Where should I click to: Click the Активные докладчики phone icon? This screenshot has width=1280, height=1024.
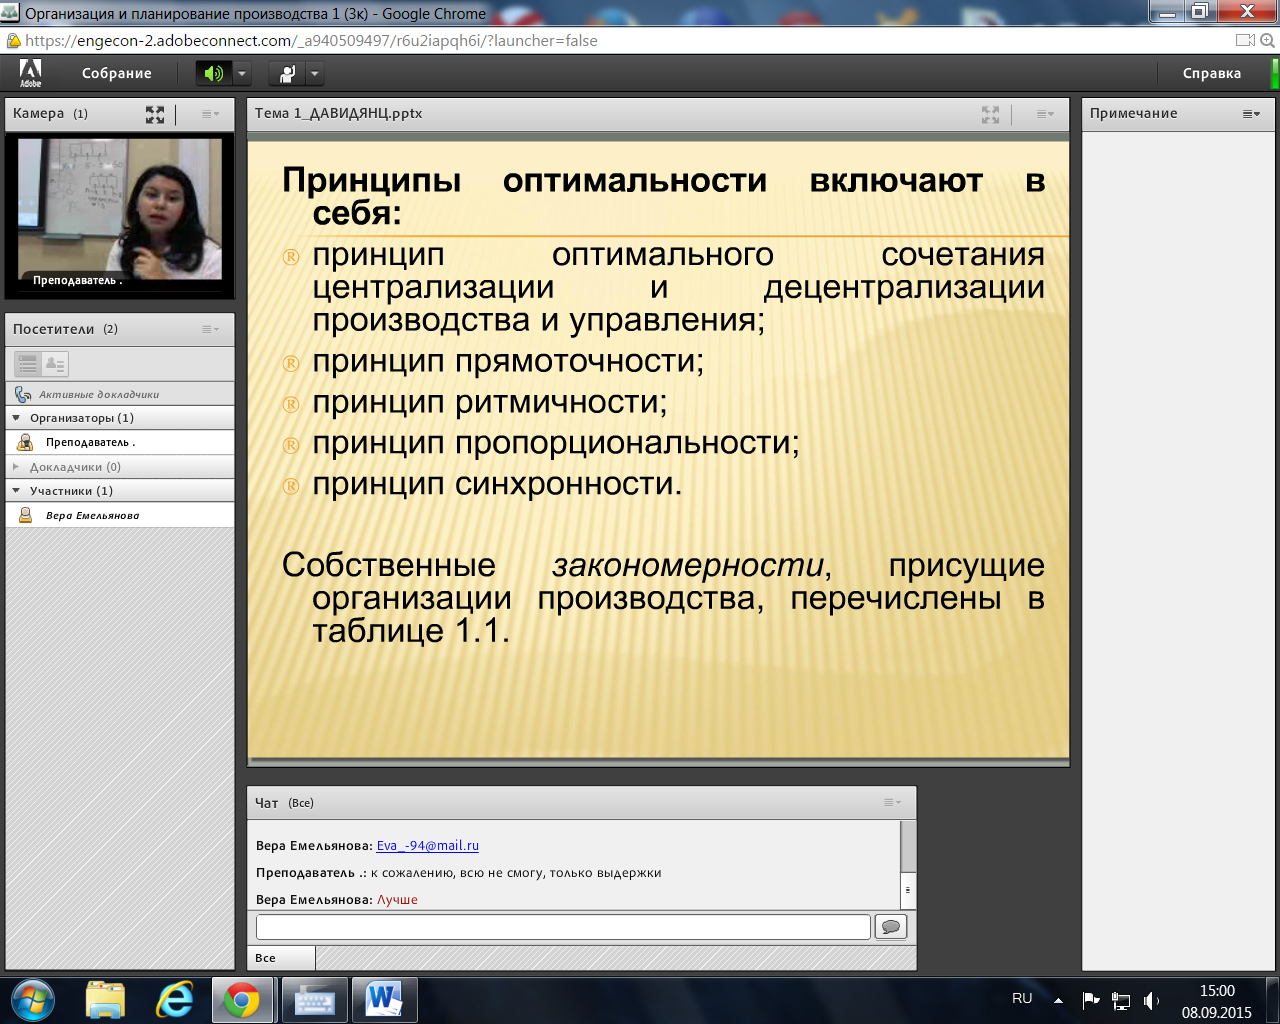(x=23, y=394)
